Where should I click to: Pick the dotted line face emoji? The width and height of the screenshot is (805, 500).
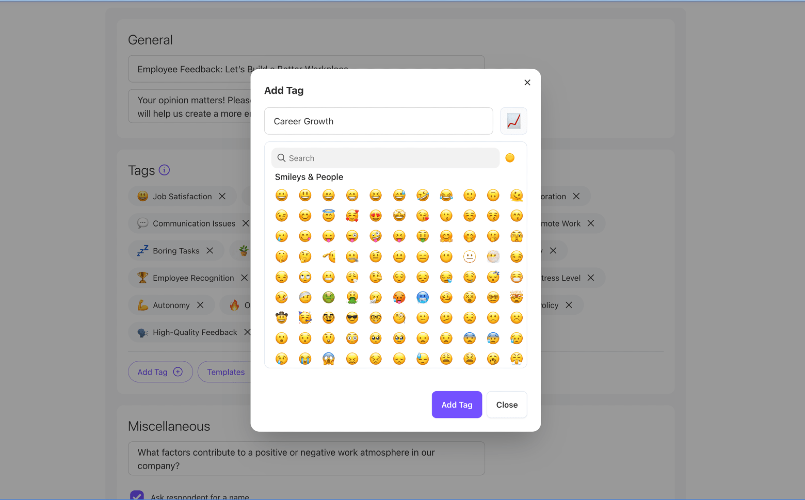click(470, 256)
